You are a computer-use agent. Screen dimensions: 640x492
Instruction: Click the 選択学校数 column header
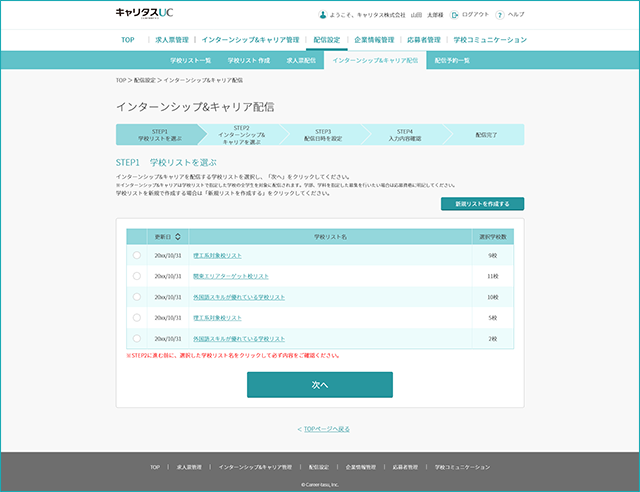click(493, 237)
